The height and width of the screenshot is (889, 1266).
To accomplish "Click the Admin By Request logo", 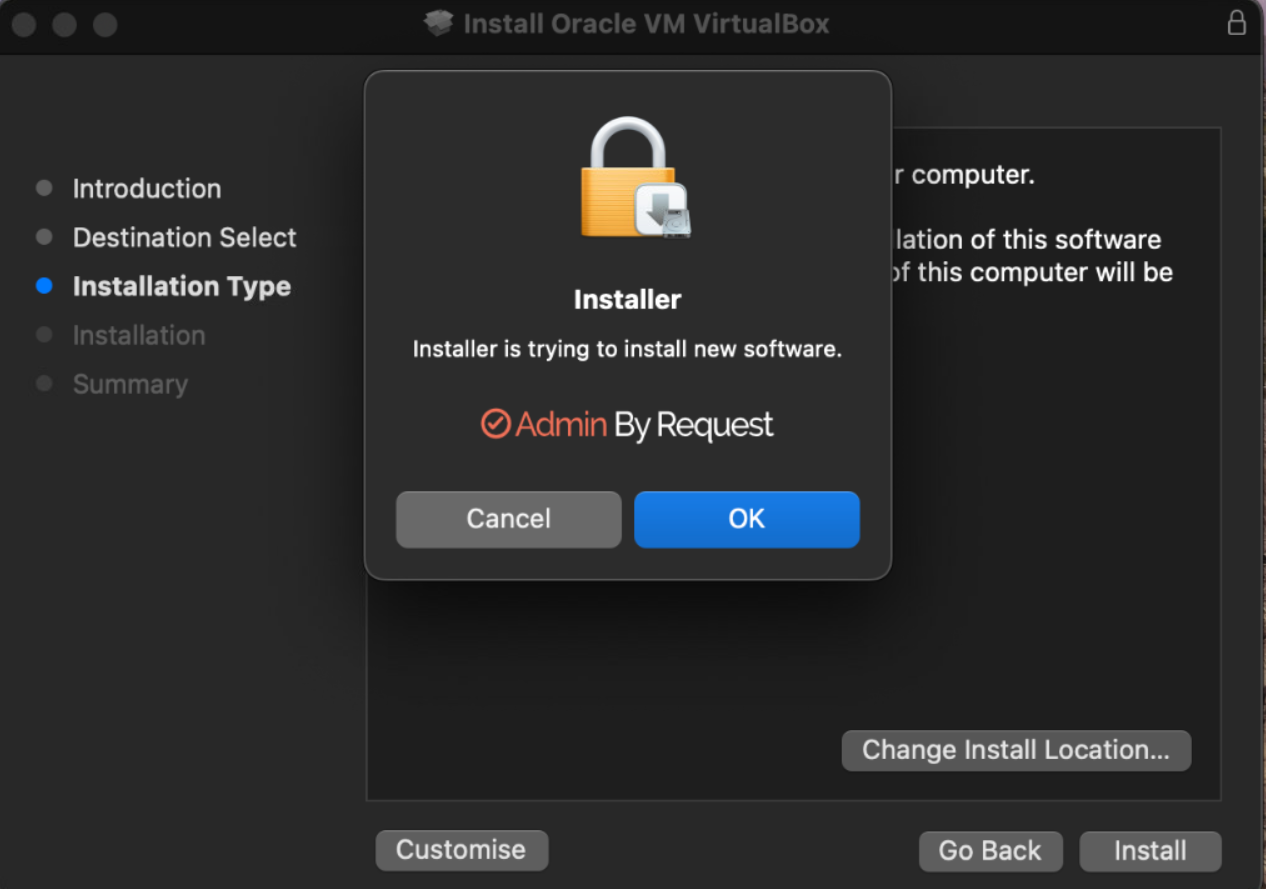I will [x=627, y=425].
